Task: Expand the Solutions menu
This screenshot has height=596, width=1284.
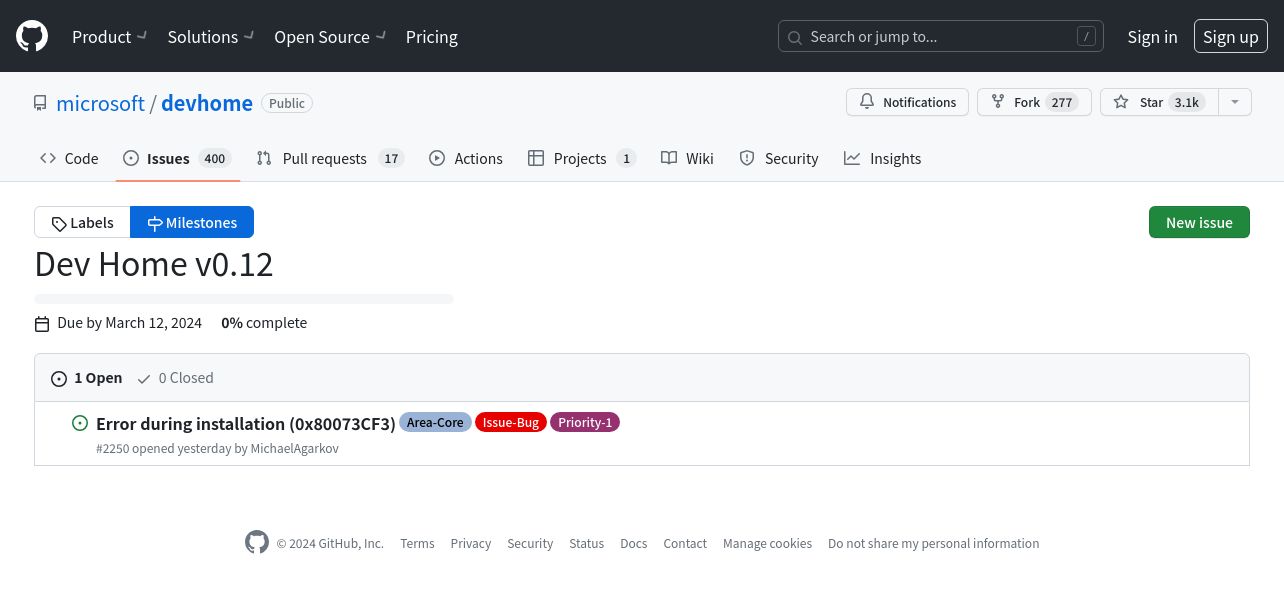Action: (x=211, y=37)
